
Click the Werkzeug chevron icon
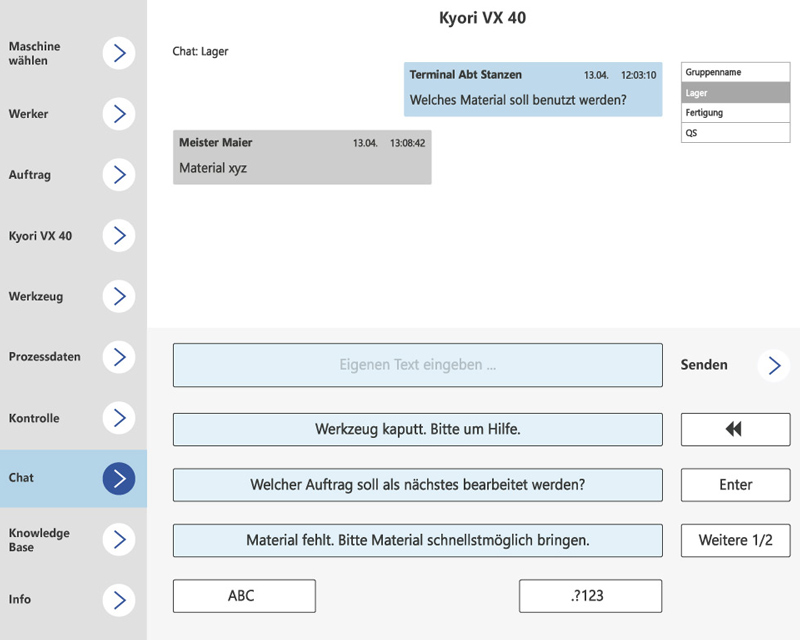118,297
